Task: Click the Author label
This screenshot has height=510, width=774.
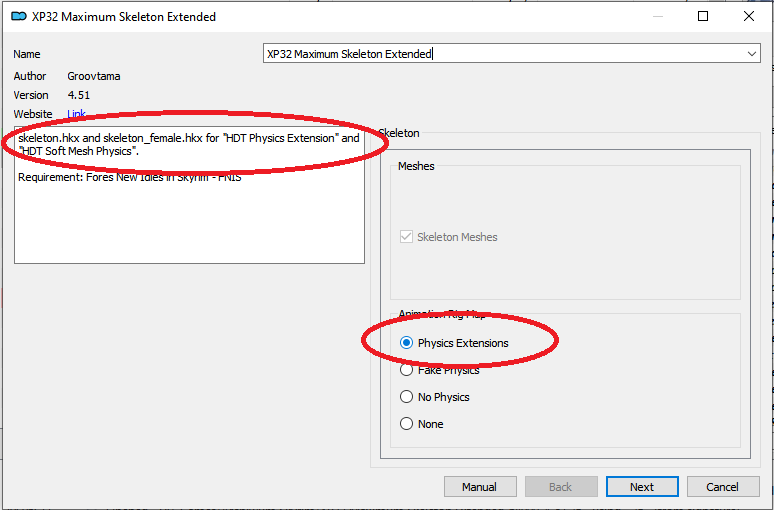Action: pos(30,76)
